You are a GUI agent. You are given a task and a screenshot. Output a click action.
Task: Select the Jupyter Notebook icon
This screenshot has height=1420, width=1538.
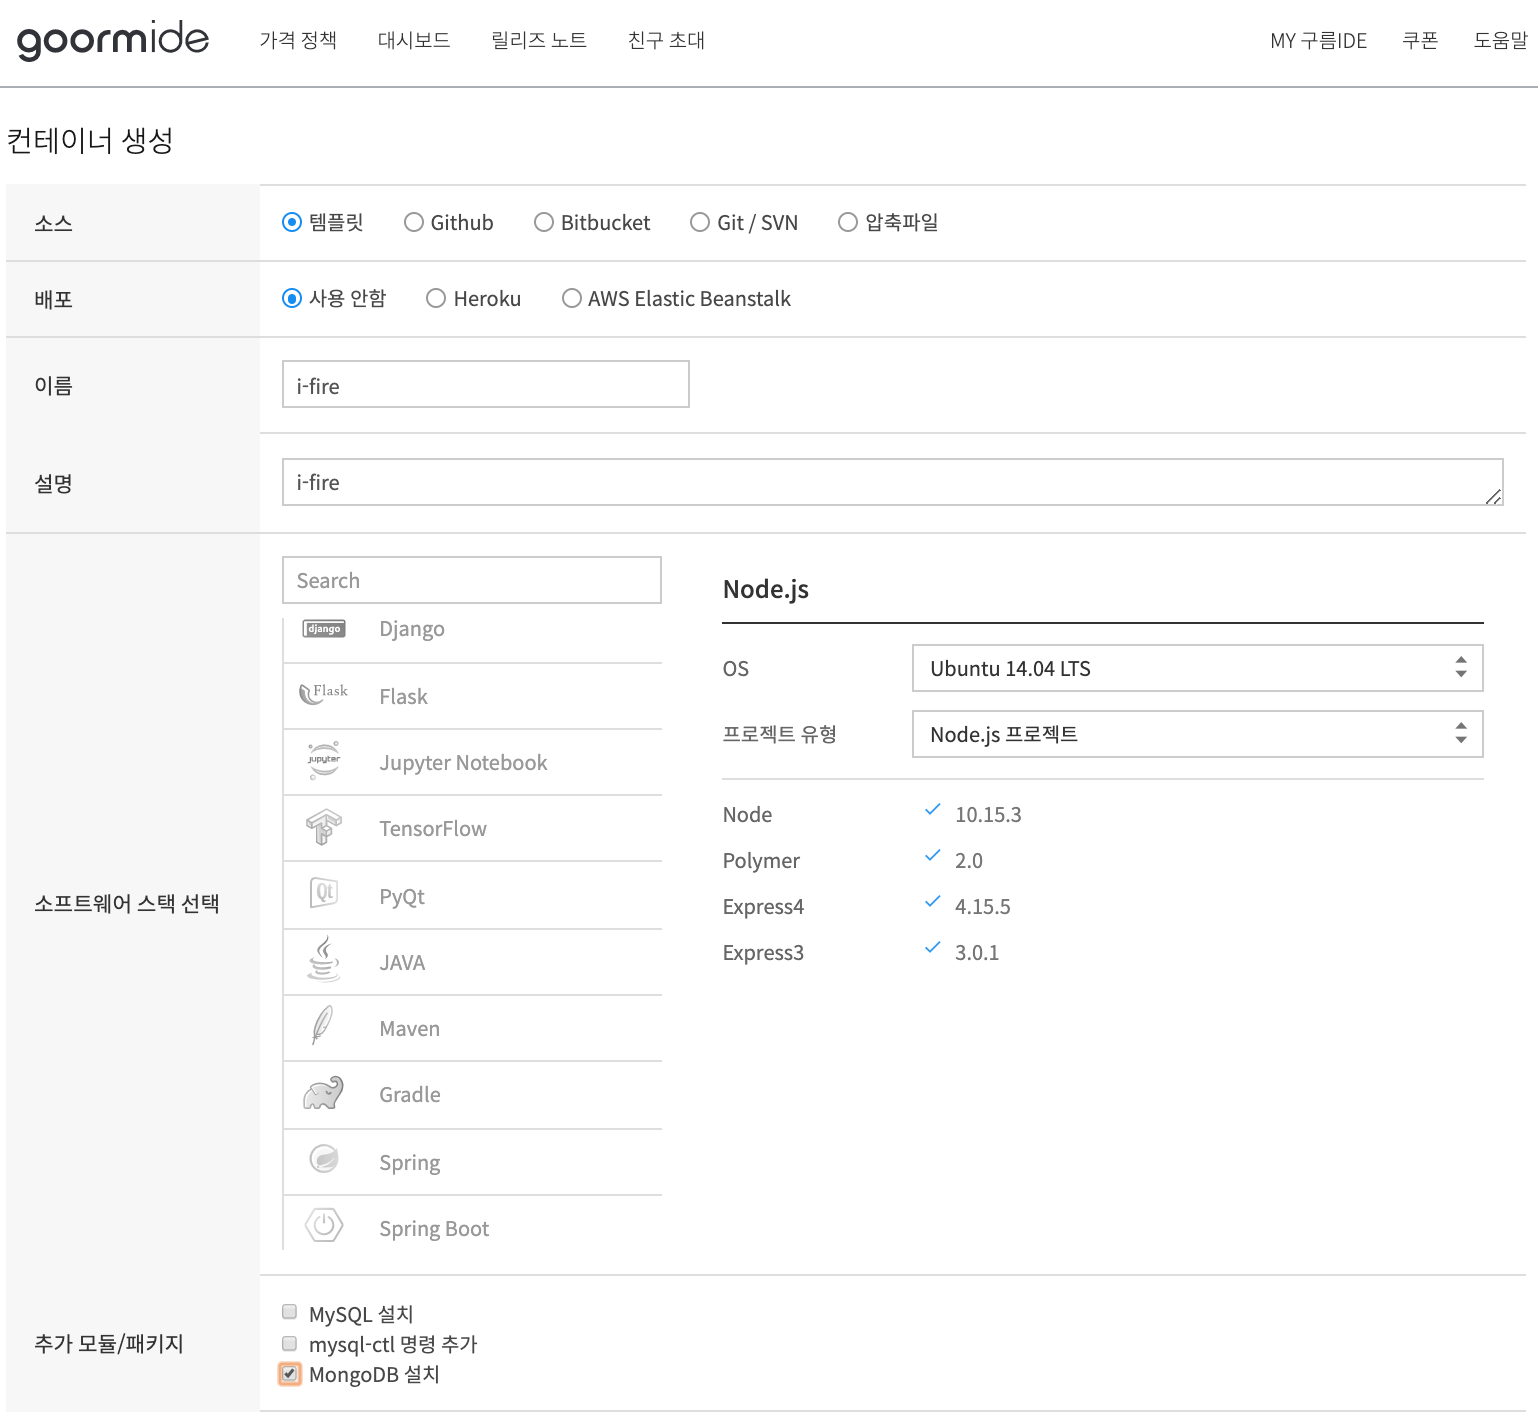click(324, 760)
